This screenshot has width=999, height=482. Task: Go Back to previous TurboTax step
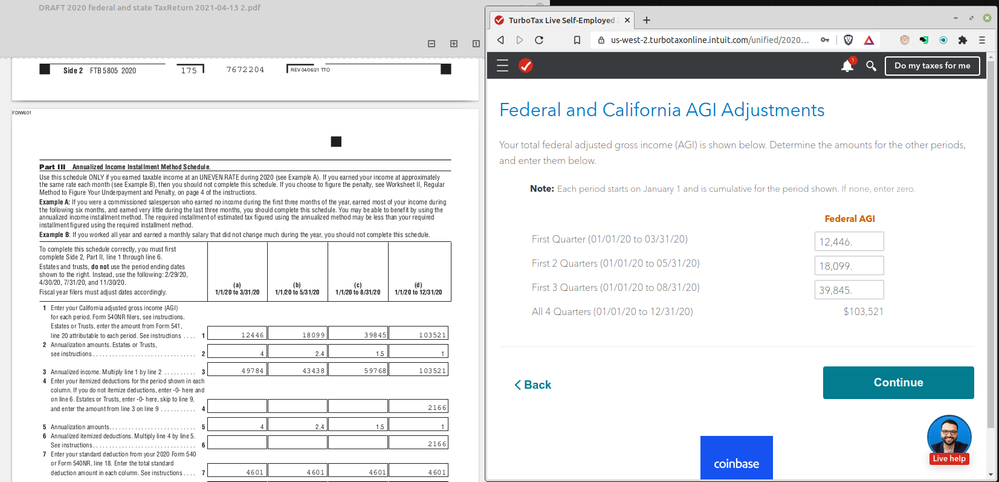point(533,385)
